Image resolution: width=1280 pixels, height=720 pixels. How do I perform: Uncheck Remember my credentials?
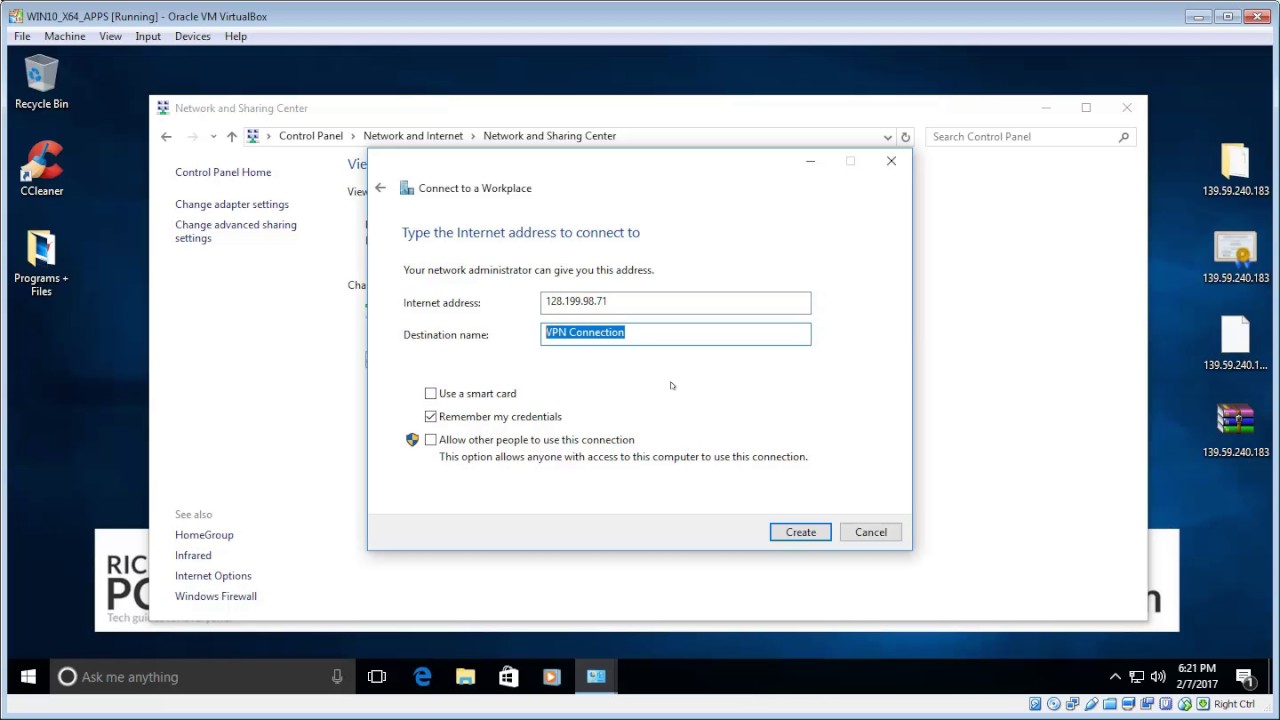pyautogui.click(x=431, y=417)
